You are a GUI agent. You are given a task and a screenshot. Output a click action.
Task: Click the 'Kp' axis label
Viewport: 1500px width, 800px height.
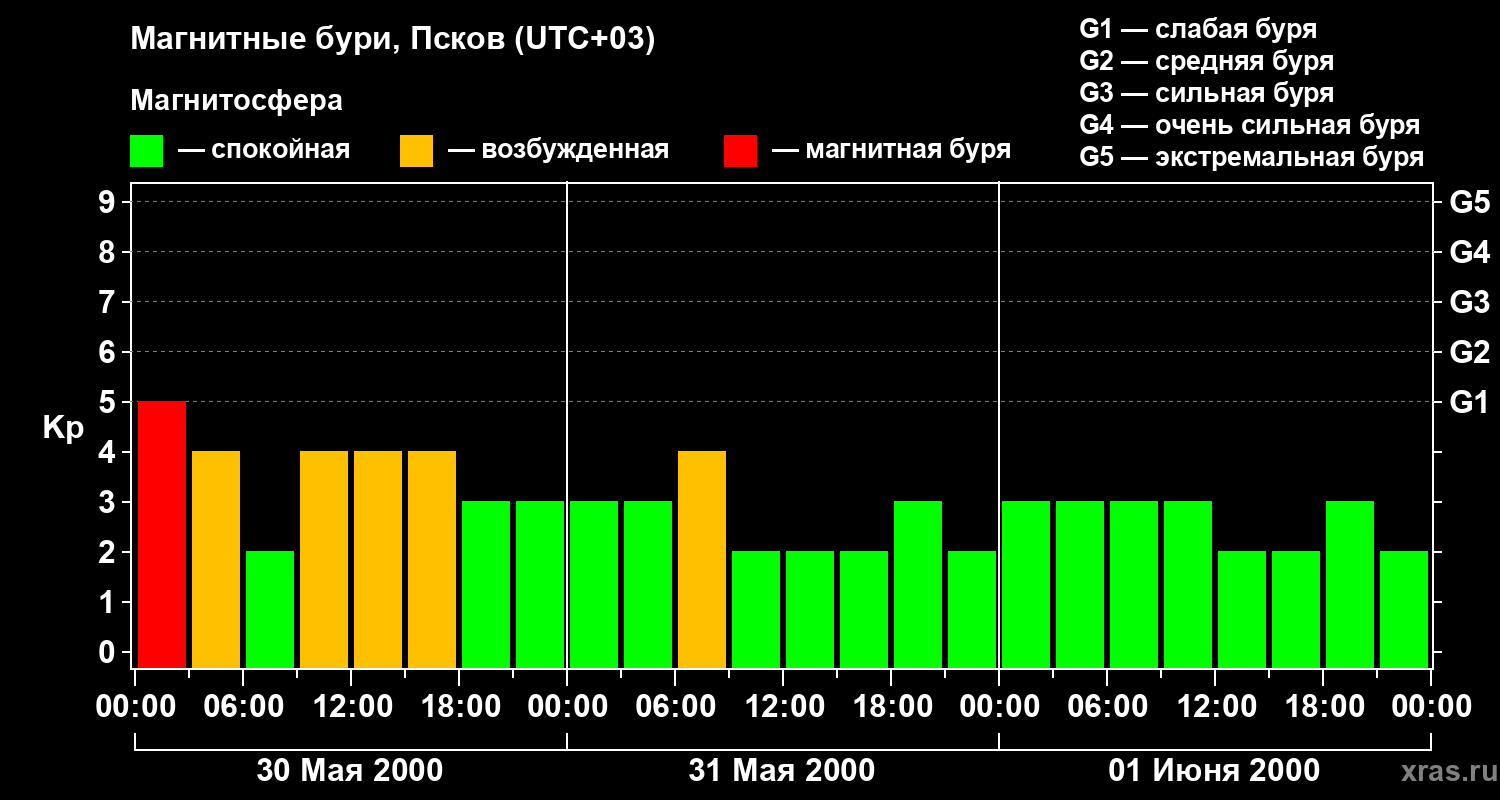coord(64,428)
